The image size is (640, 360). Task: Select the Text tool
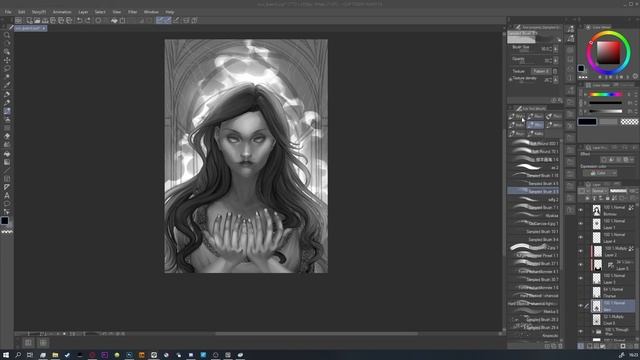7,196
